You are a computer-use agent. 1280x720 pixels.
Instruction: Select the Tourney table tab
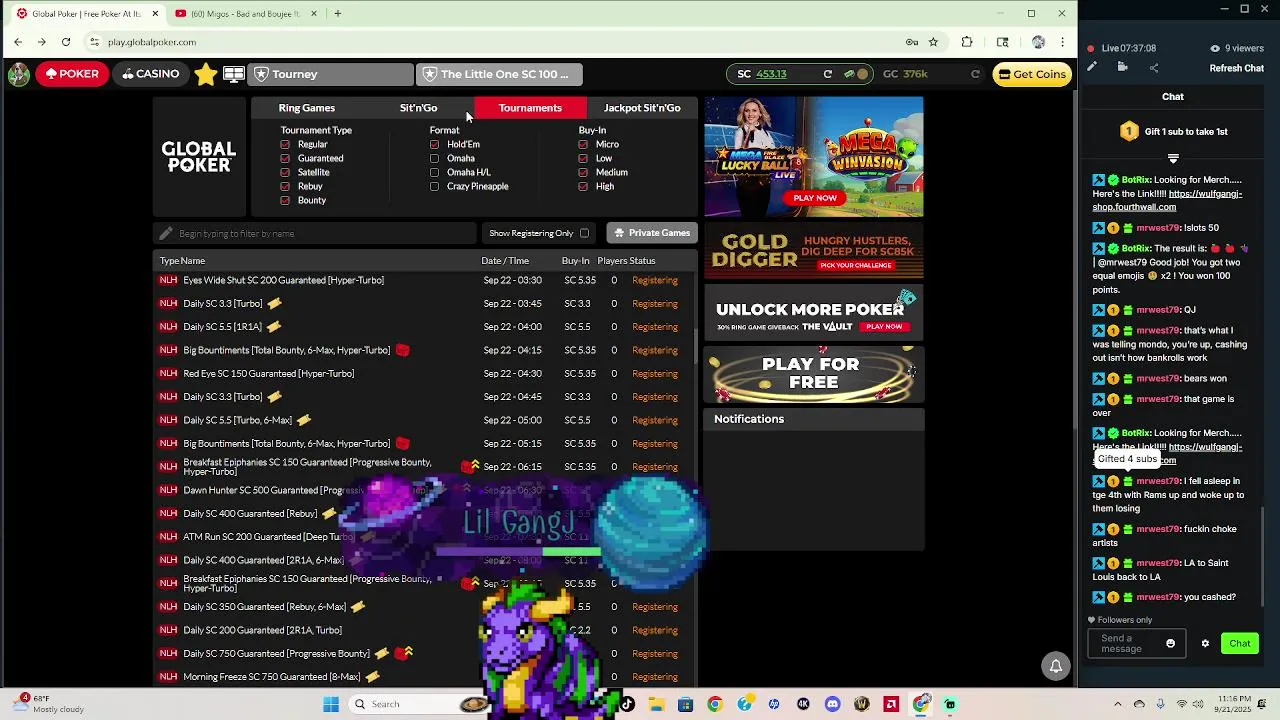330,74
